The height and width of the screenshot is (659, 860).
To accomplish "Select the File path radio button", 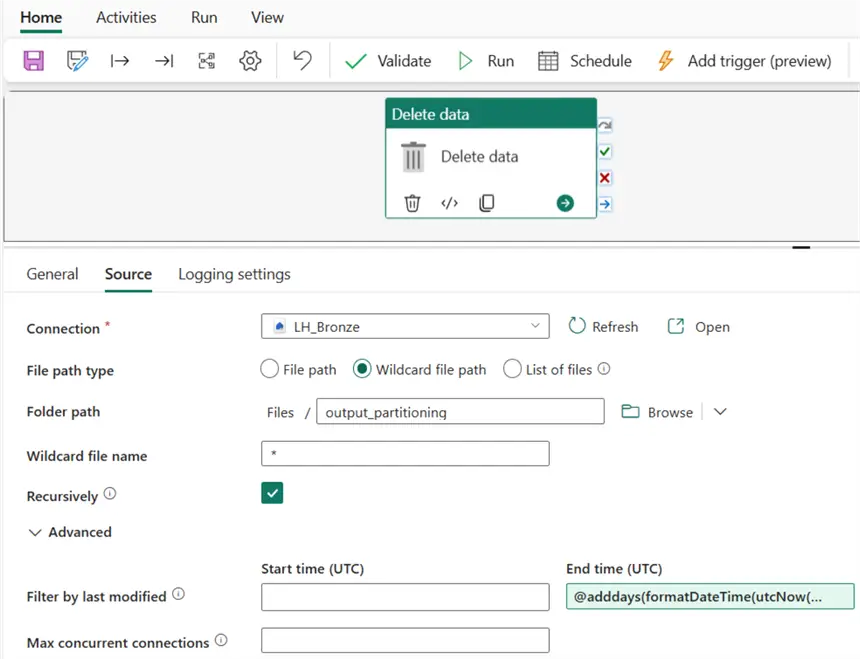I will tap(269, 369).
